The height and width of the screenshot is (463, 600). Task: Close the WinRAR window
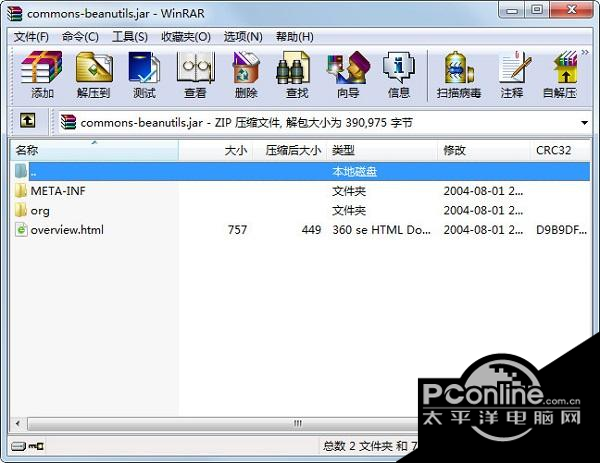(x=571, y=10)
